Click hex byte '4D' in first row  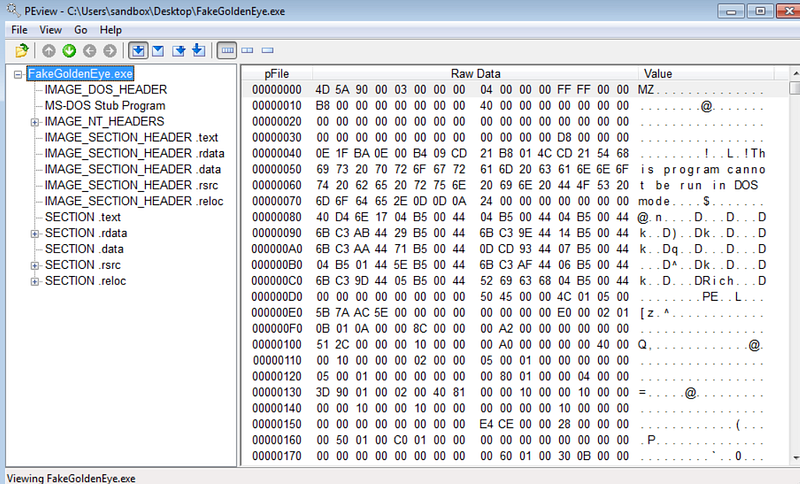[322, 90]
